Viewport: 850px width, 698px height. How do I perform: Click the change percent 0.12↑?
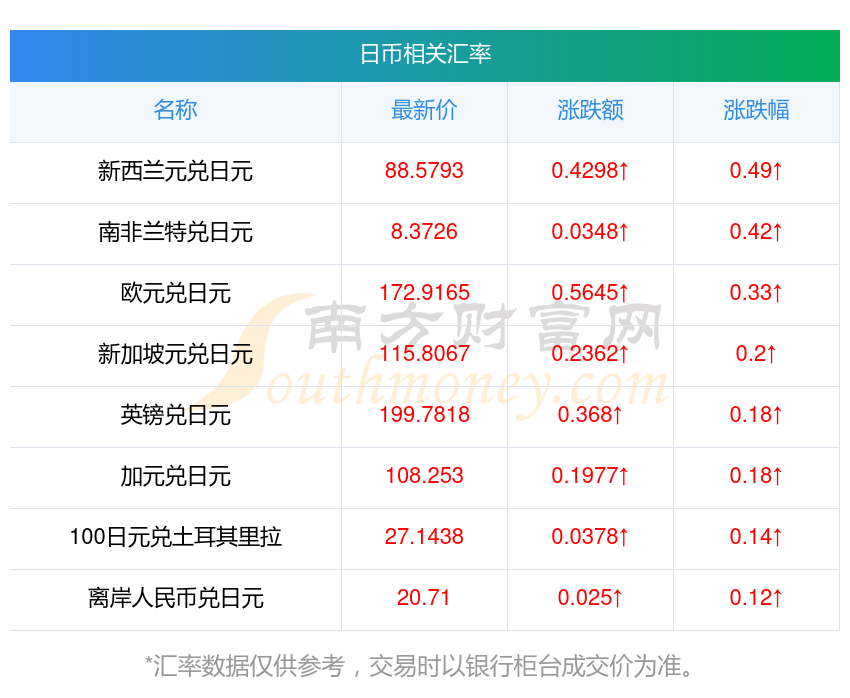click(x=756, y=598)
